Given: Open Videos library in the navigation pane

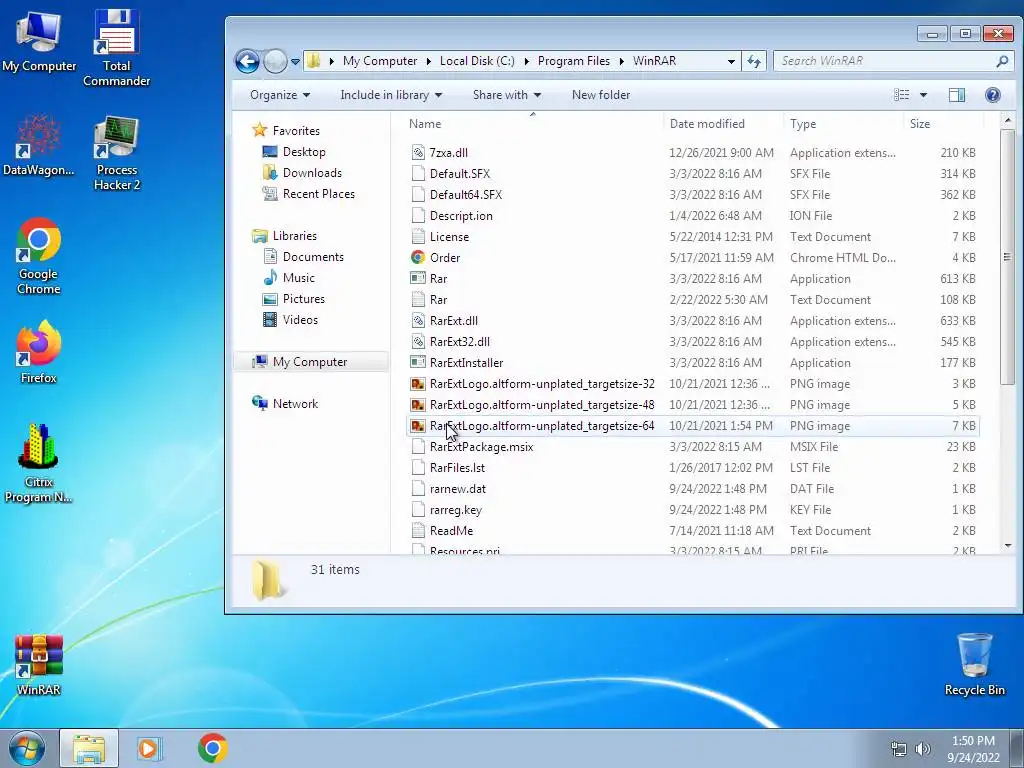Looking at the screenshot, I should click(x=300, y=319).
